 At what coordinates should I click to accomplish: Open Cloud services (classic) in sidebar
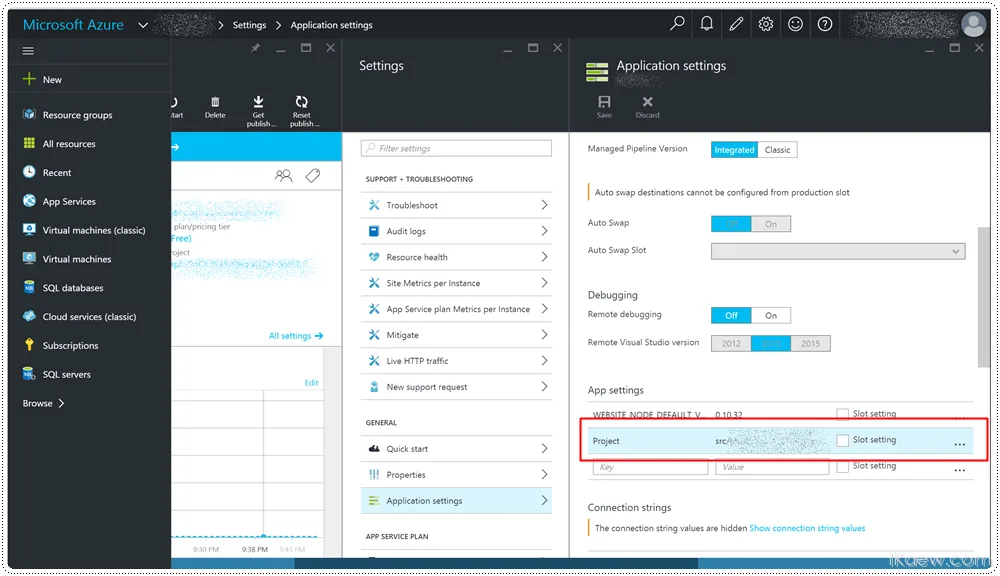[x=89, y=316]
